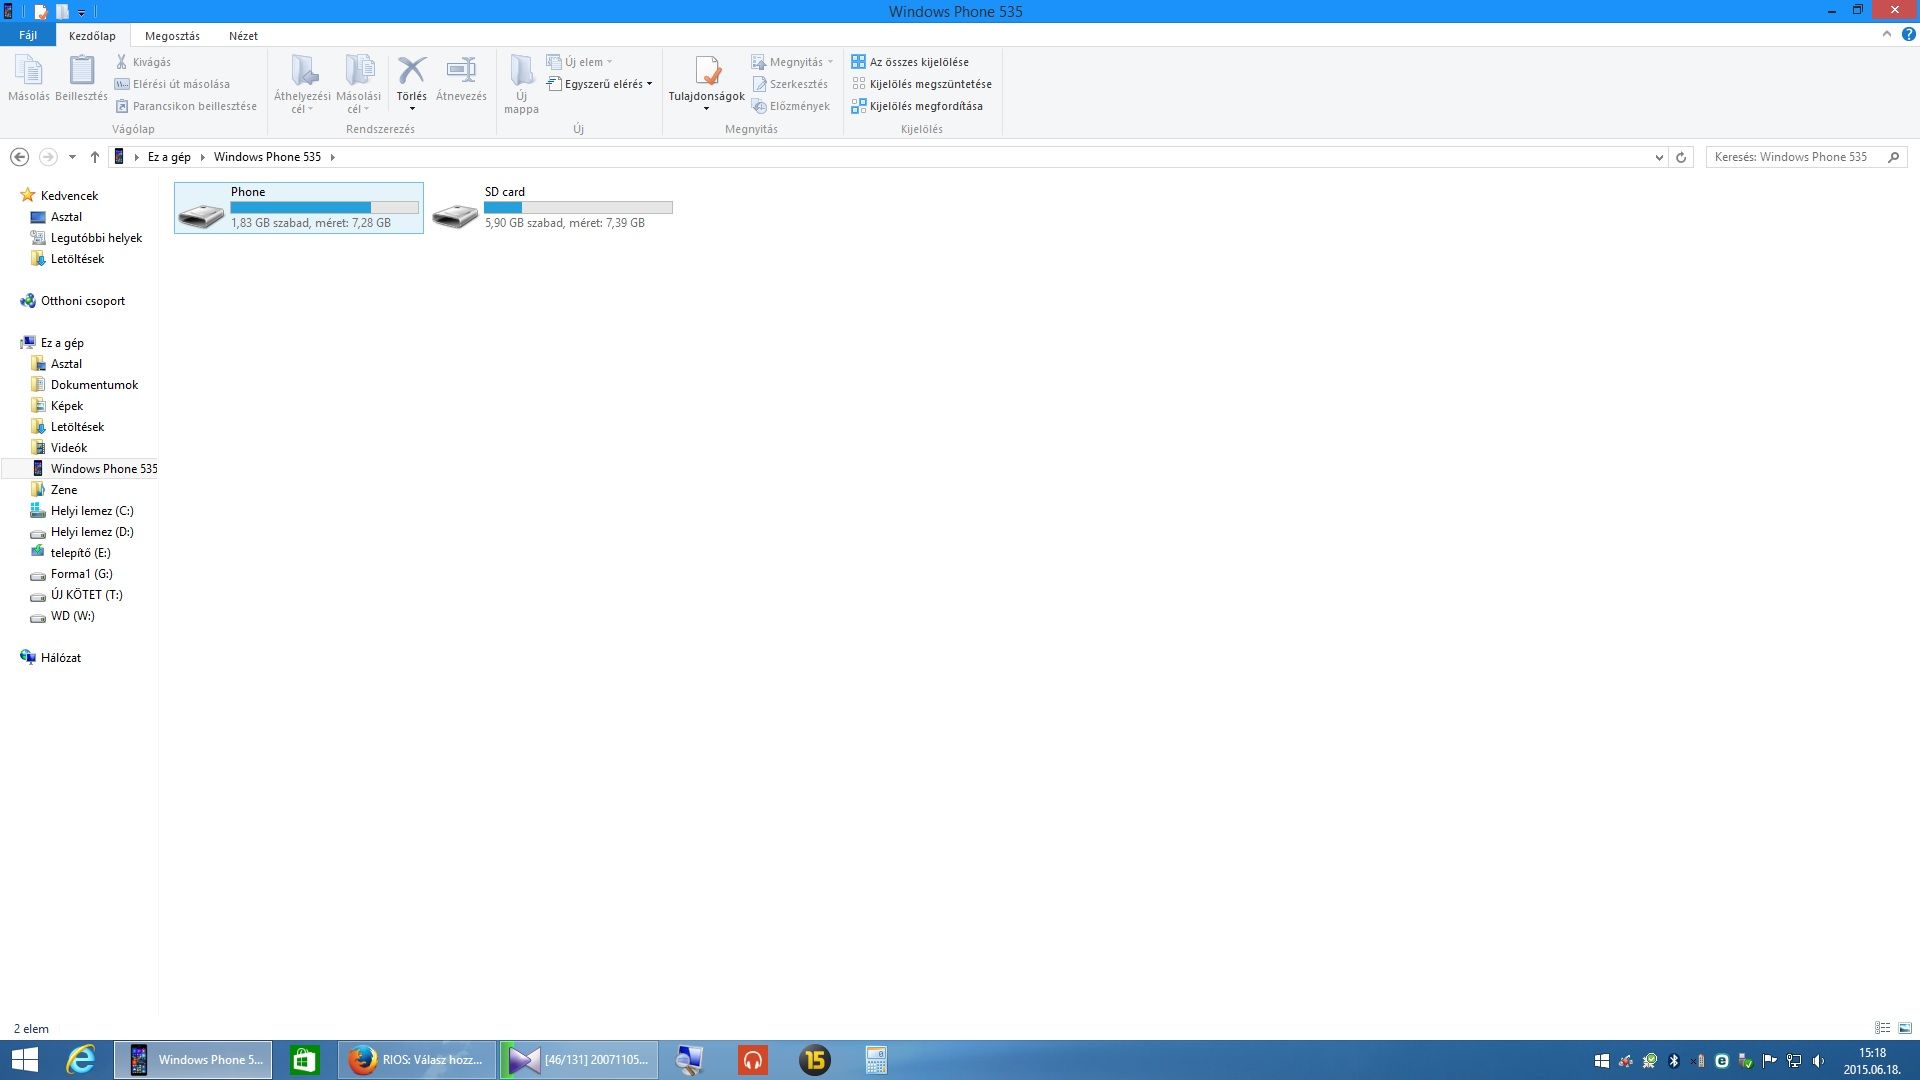Click the Kivágás scissors icon
1920x1080 pixels.
click(121, 62)
